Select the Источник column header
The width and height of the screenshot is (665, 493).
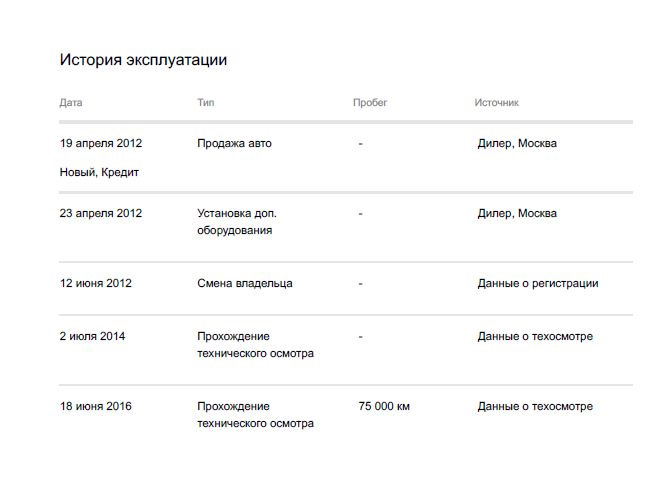click(496, 103)
